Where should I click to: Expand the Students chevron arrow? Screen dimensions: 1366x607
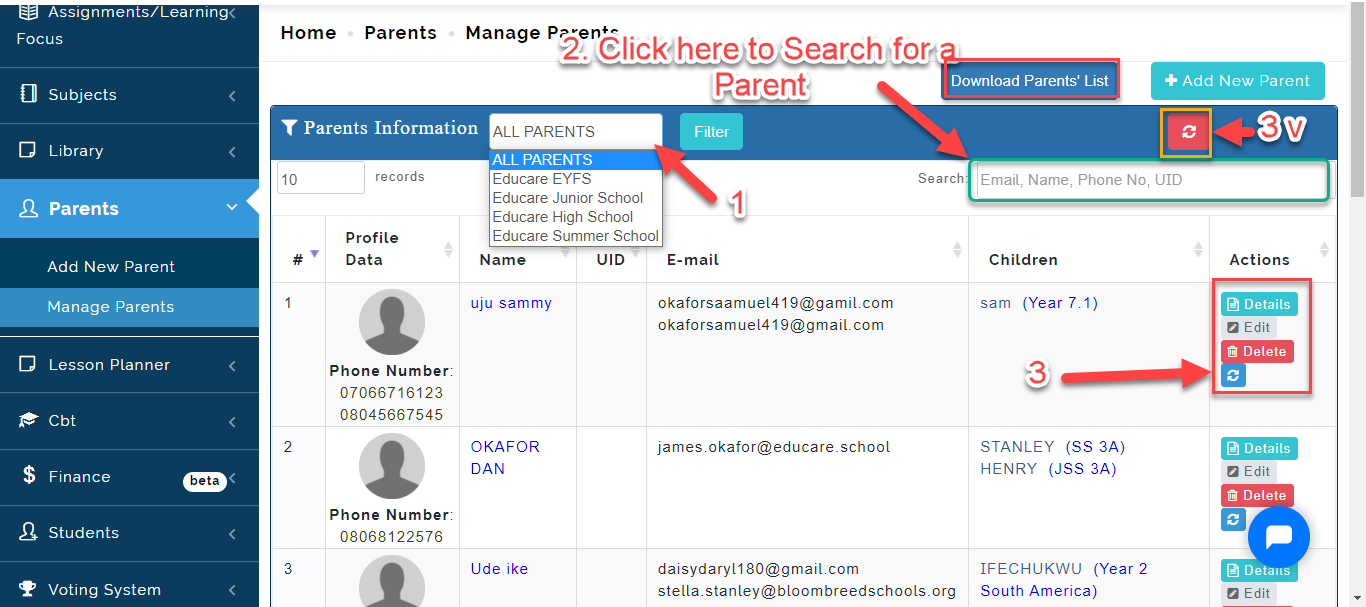coord(232,534)
